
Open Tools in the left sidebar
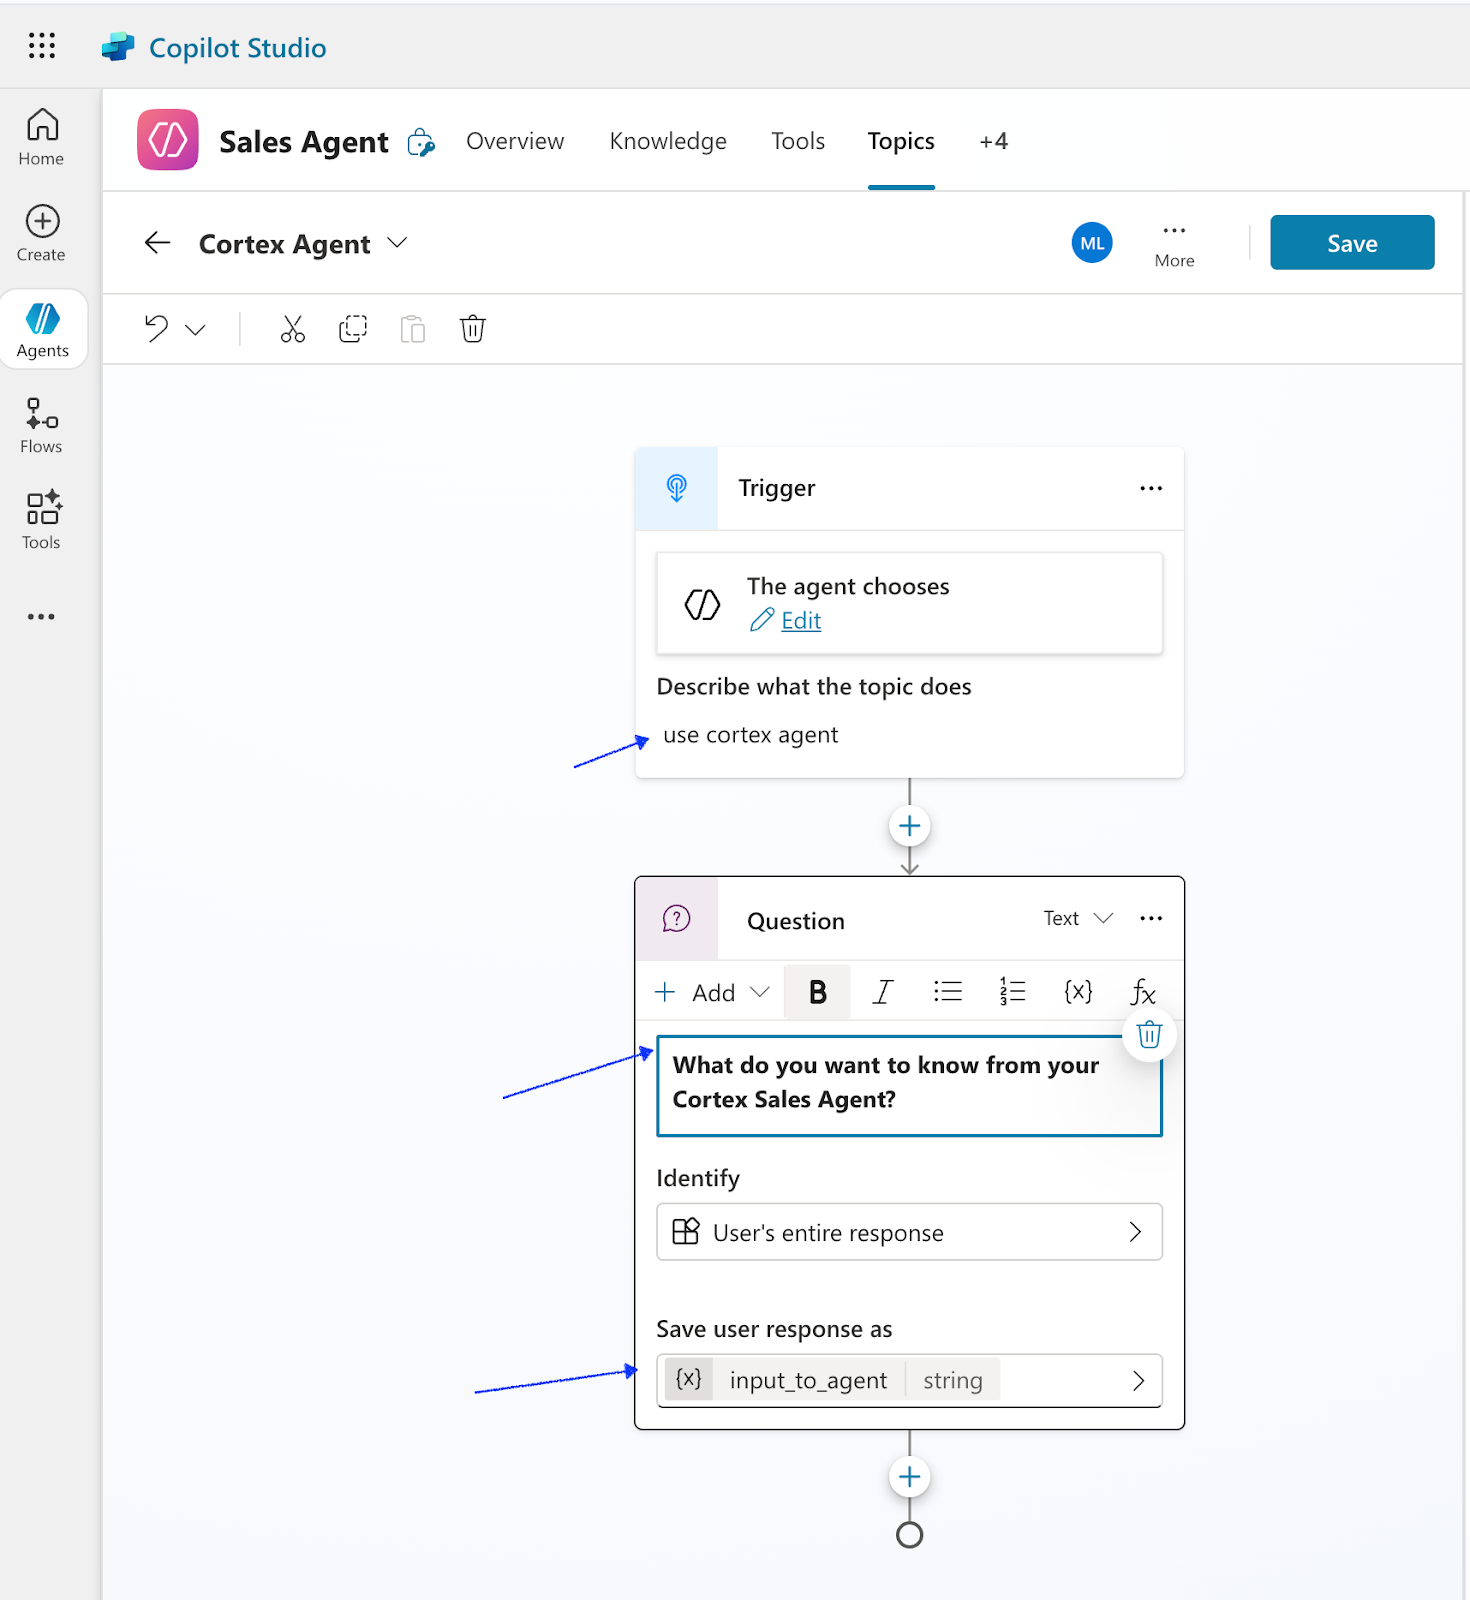[42, 521]
